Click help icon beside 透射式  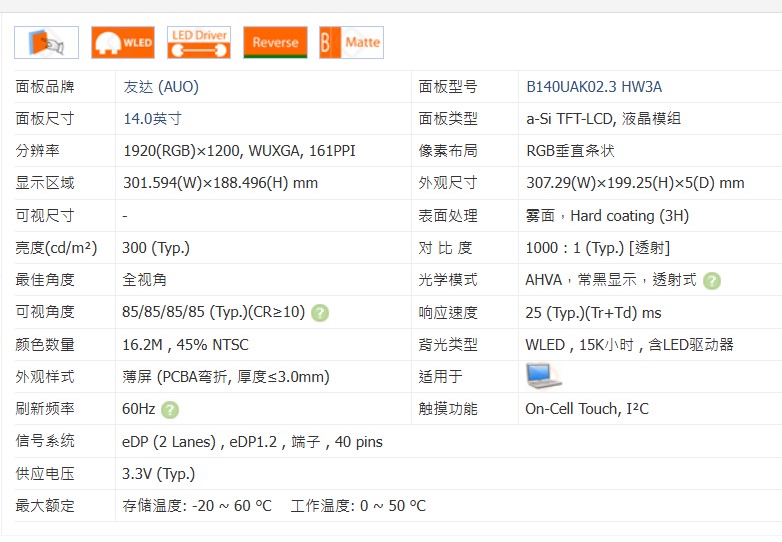click(x=712, y=281)
